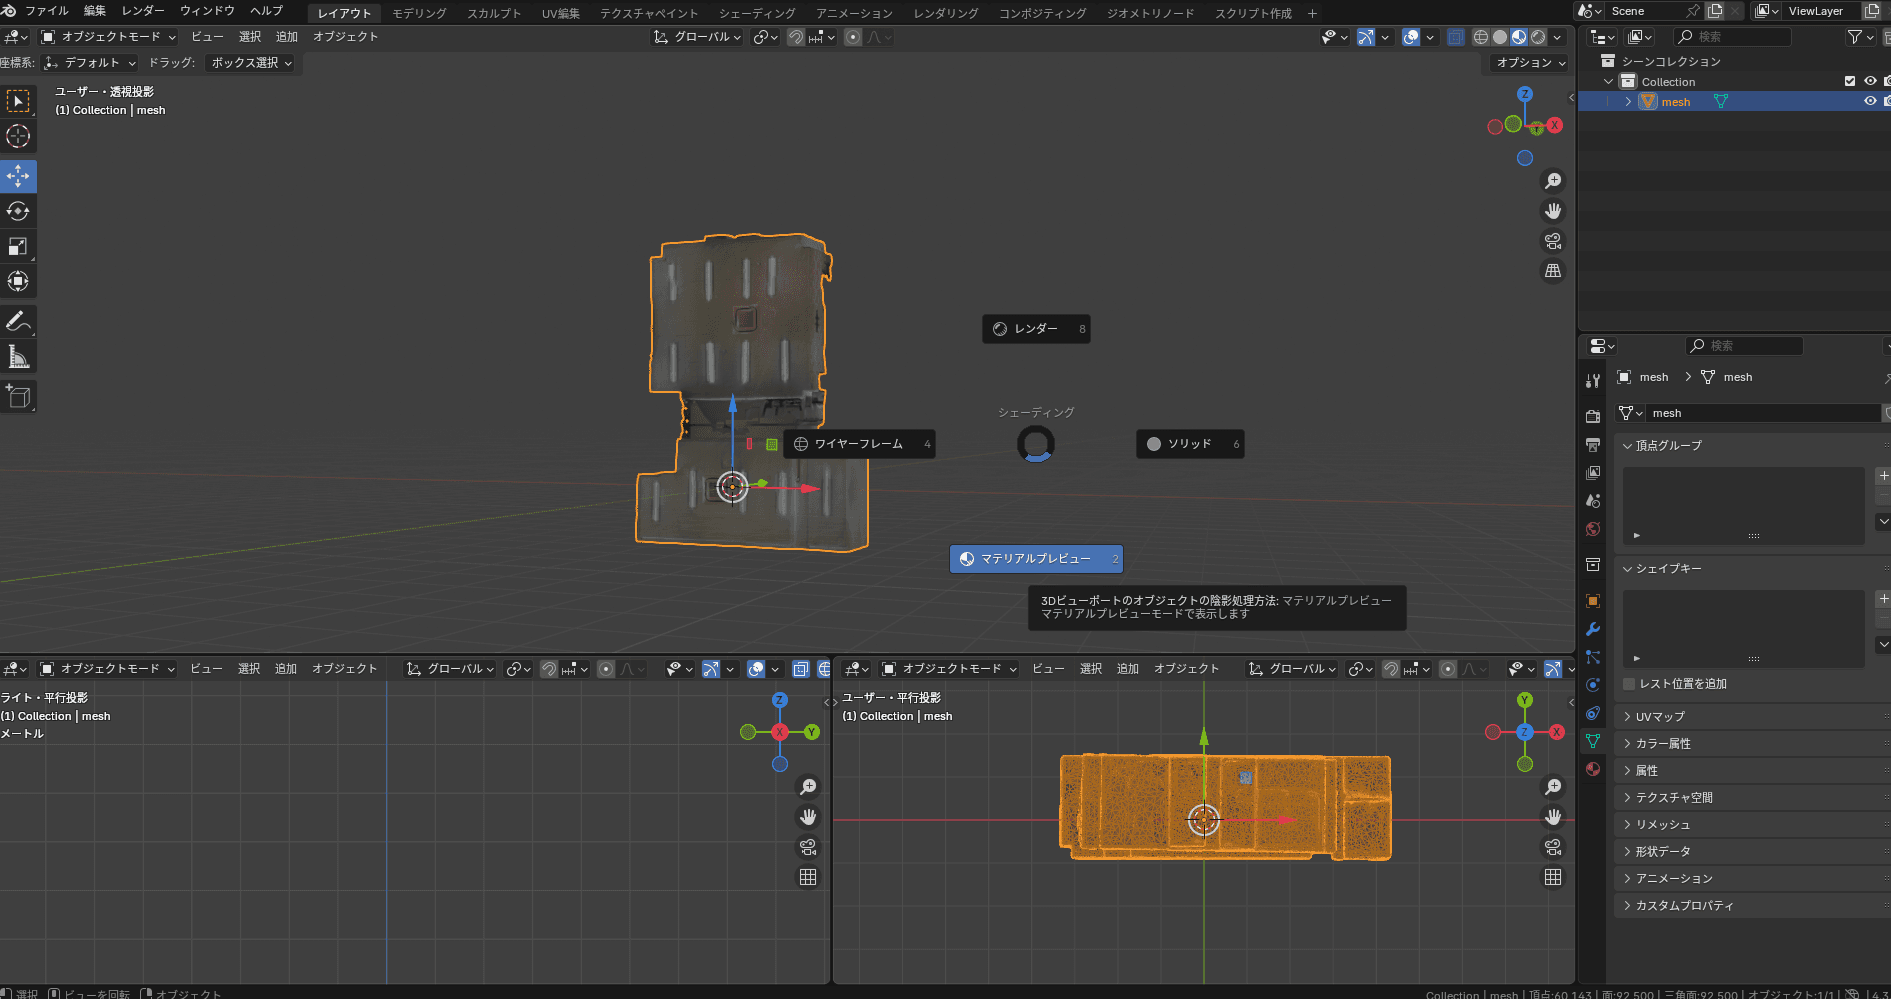Select the Move tool in left toolbar

pos(18,176)
